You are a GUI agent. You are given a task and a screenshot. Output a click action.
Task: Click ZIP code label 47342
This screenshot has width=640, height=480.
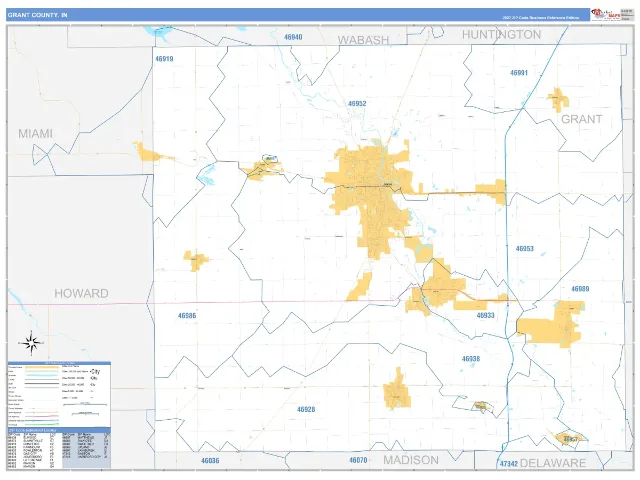[509, 464]
